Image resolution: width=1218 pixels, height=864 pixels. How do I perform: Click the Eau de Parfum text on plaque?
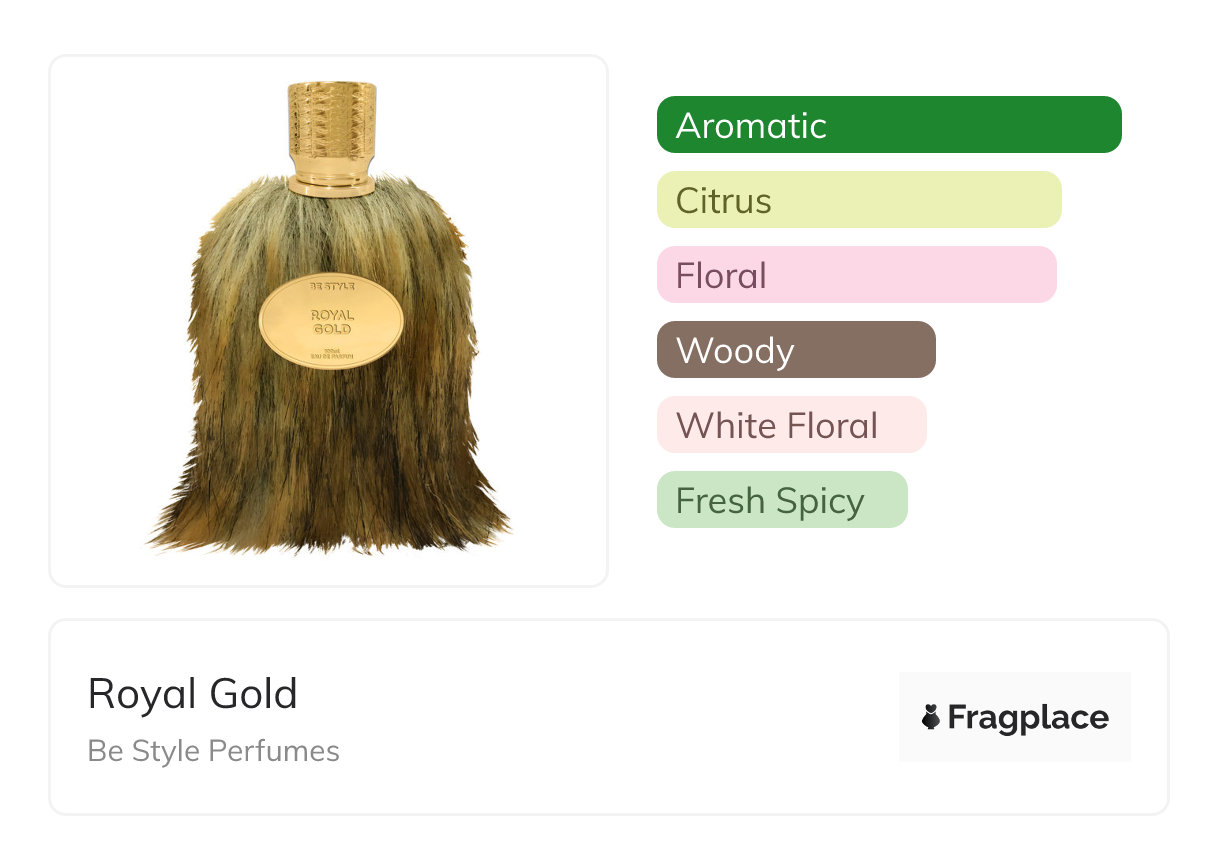pyautogui.click(x=331, y=359)
